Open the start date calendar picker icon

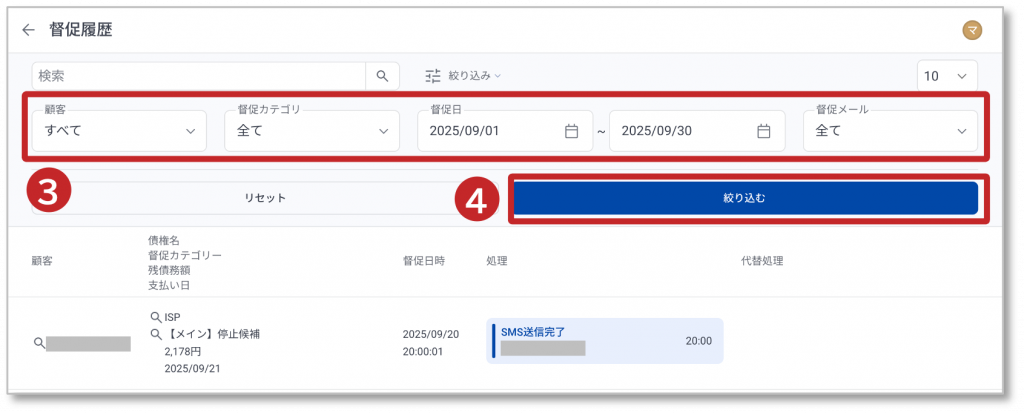point(571,131)
